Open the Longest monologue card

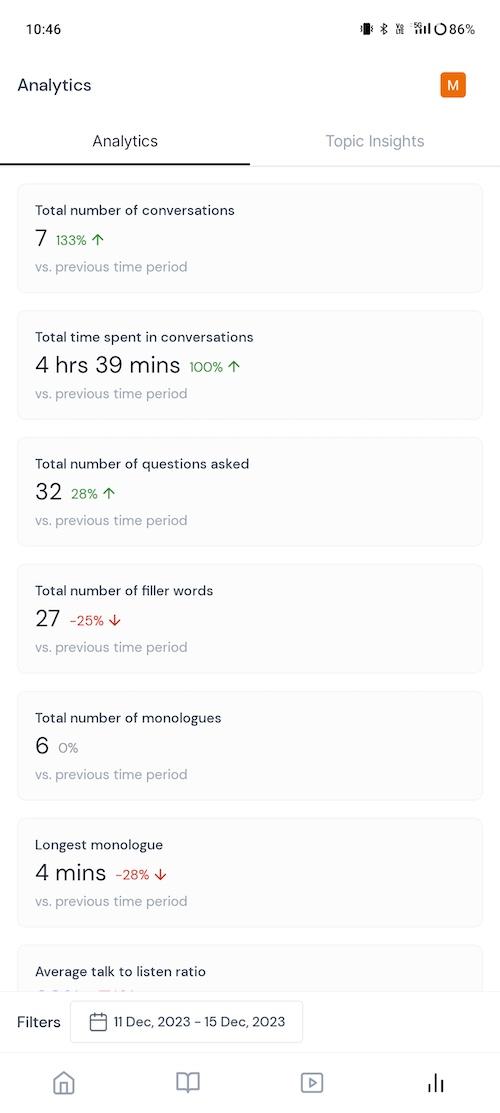[x=250, y=873]
